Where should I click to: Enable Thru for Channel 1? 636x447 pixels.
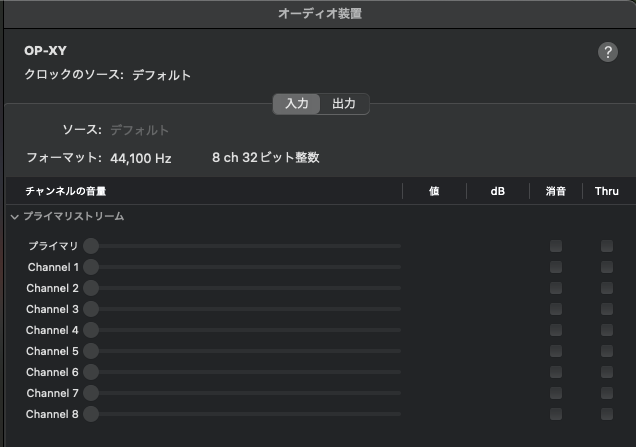[607, 267]
